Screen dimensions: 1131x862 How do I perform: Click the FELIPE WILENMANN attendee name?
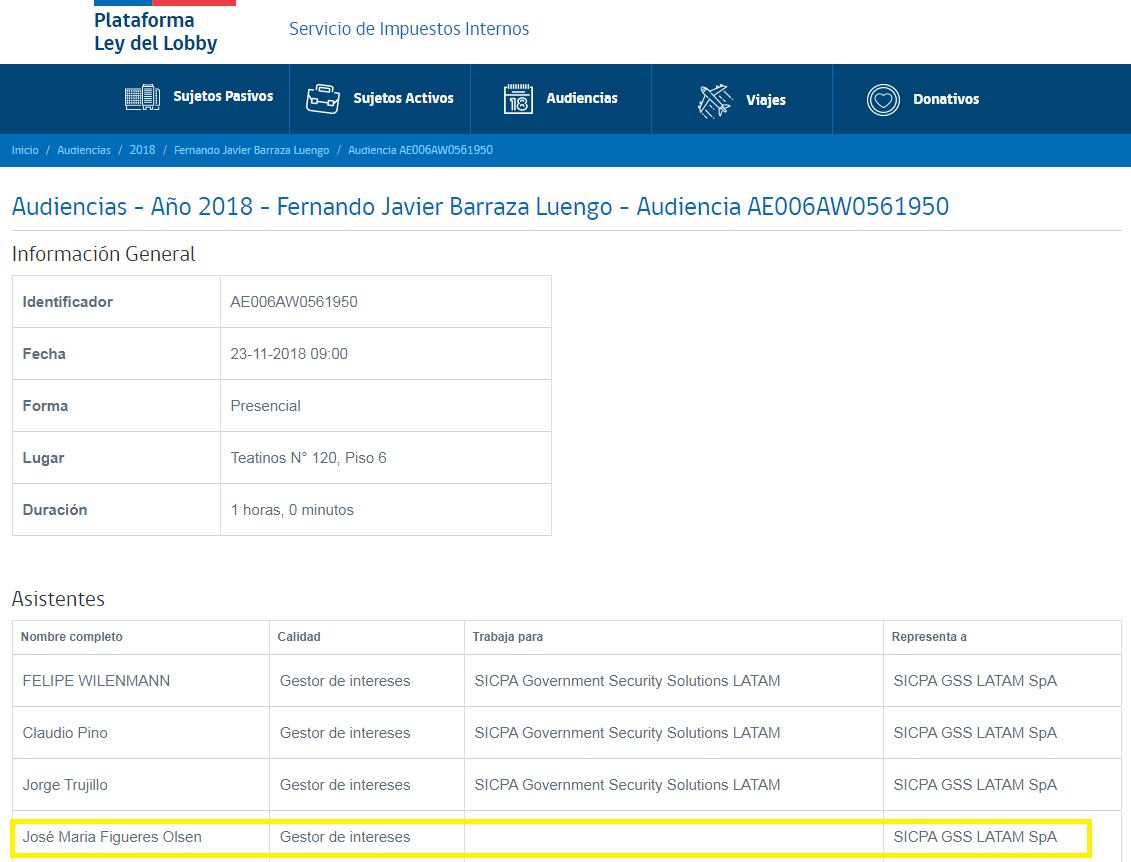(96, 681)
